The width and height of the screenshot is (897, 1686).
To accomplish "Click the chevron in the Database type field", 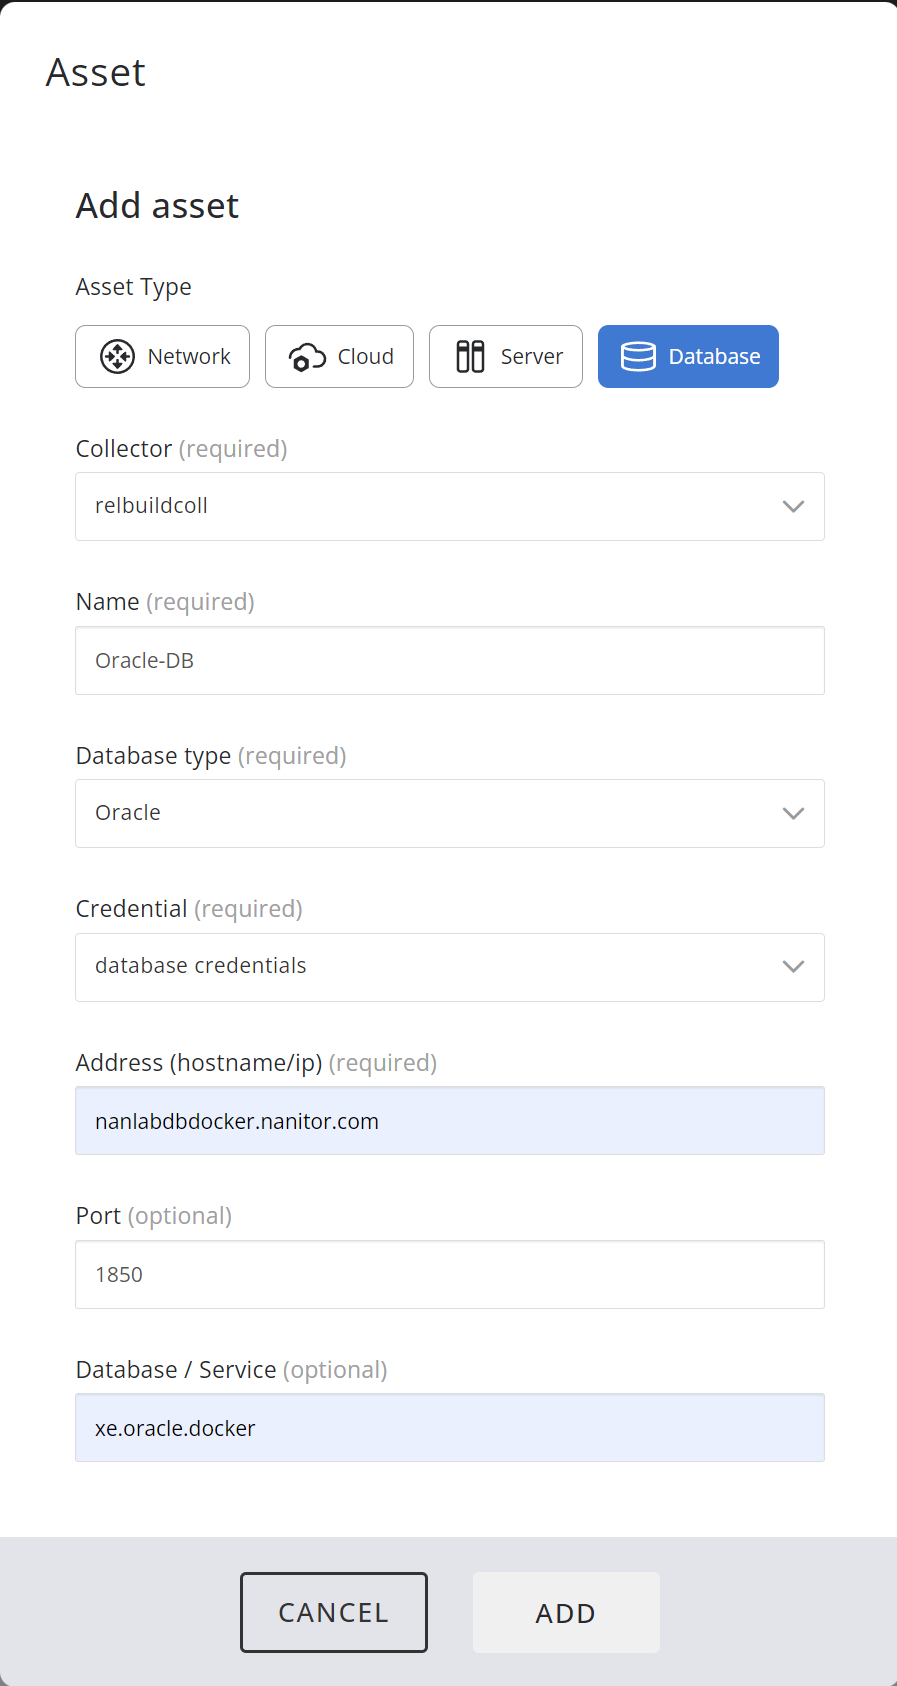I will pos(793,813).
